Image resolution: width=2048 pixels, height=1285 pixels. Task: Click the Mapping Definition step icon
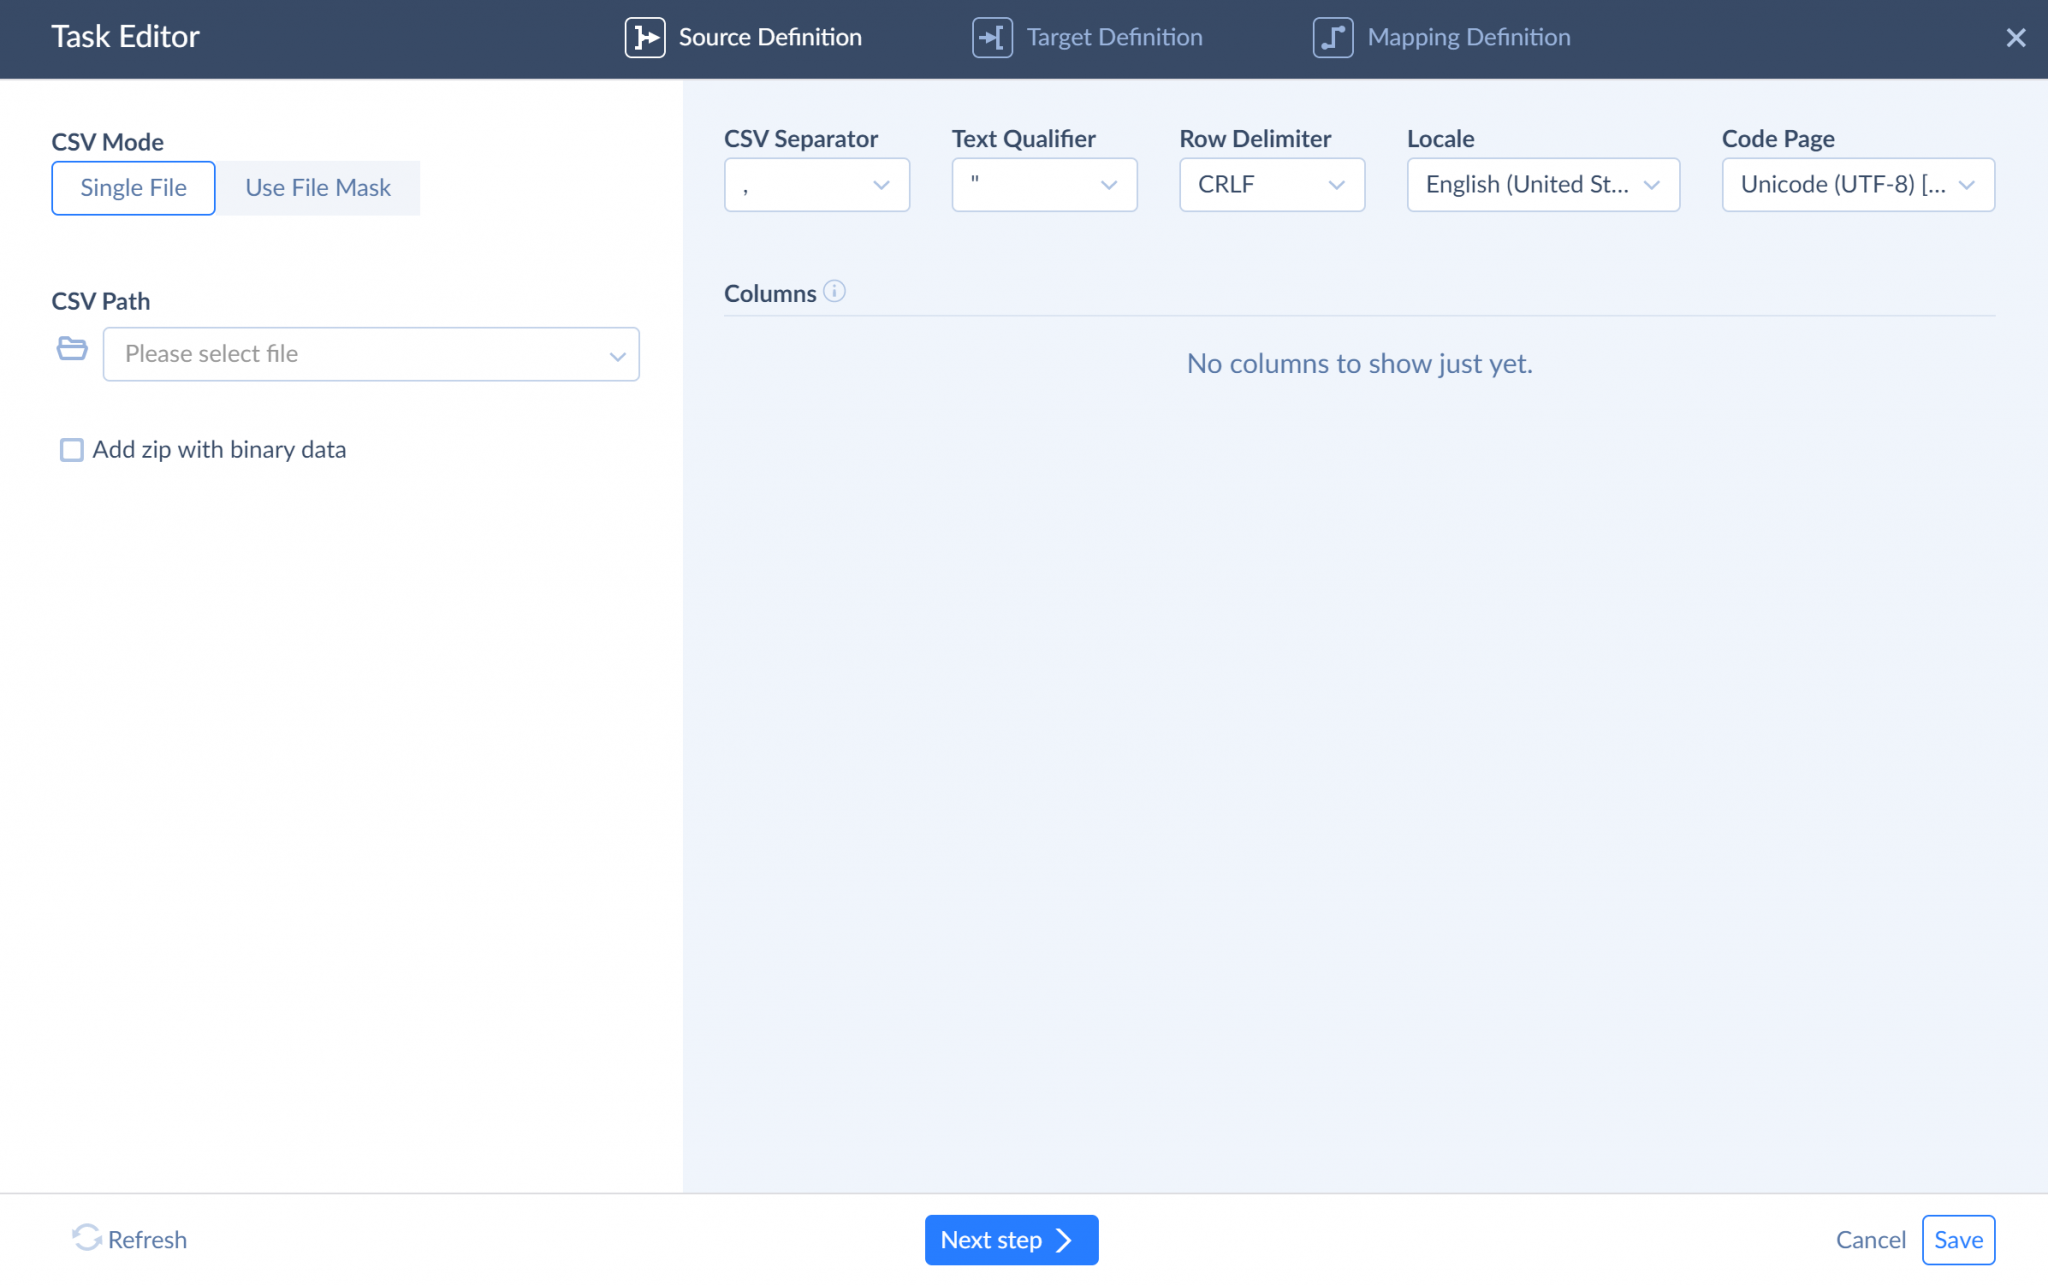[1332, 38]
